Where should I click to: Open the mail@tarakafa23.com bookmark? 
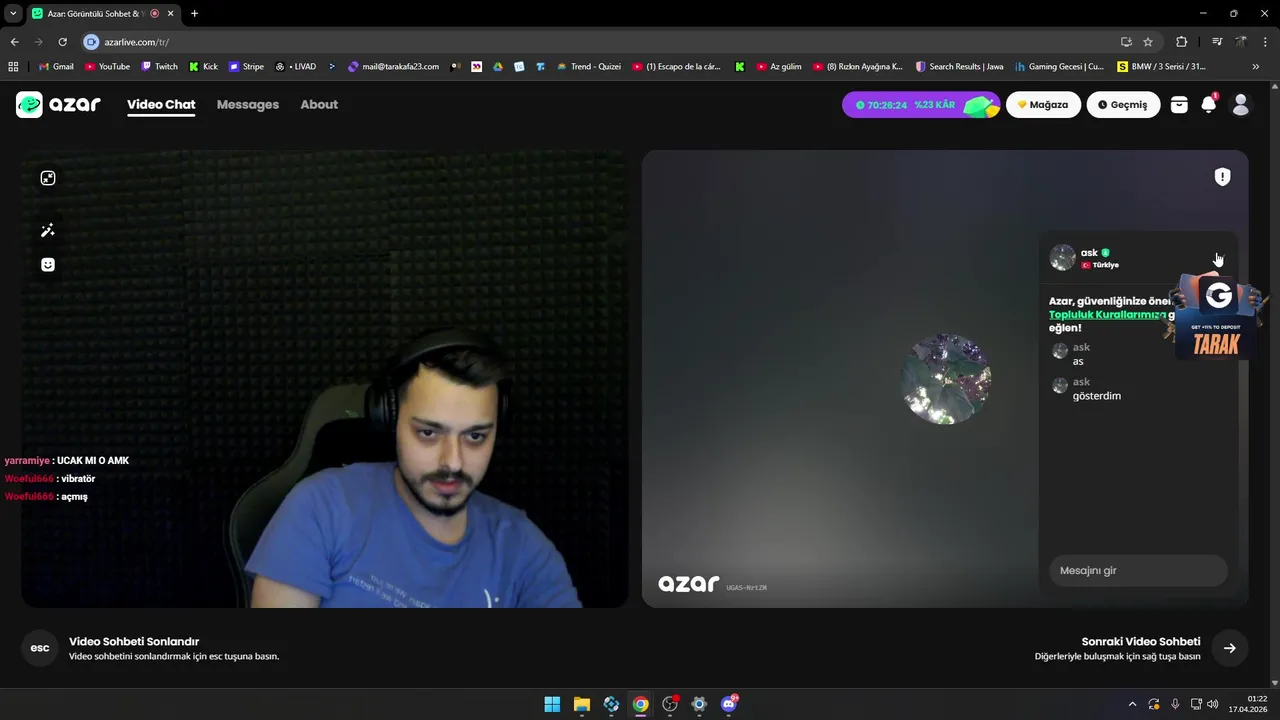coord(393,67)
